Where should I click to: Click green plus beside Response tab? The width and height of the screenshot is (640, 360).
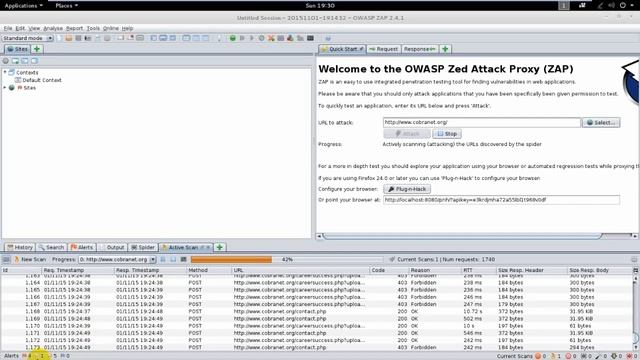click(445, 49)
